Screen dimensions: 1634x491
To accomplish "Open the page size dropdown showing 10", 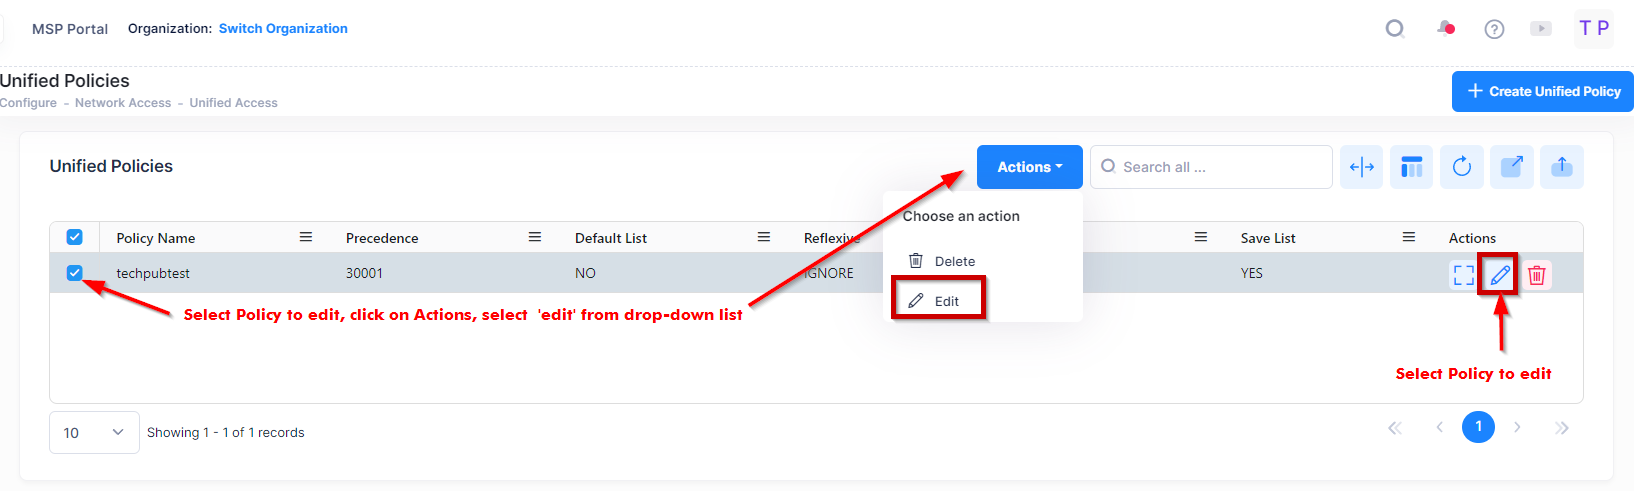I will [94, 433].
